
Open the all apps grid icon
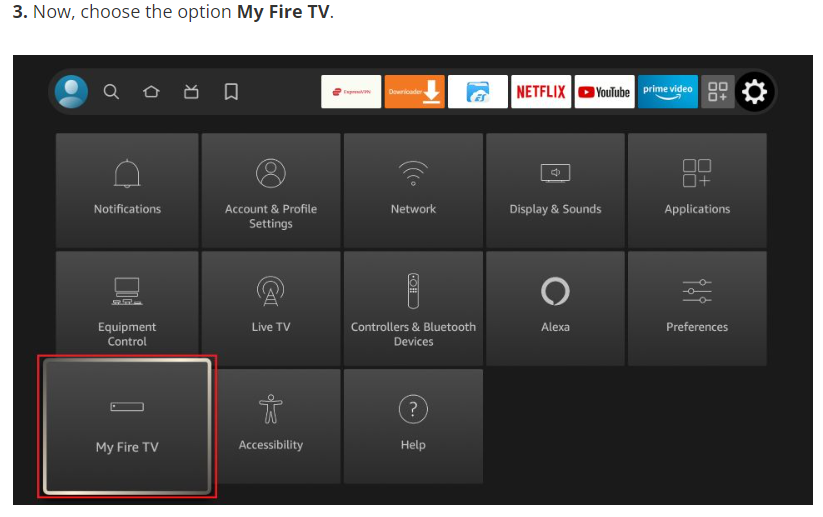(x=717, y=92)
